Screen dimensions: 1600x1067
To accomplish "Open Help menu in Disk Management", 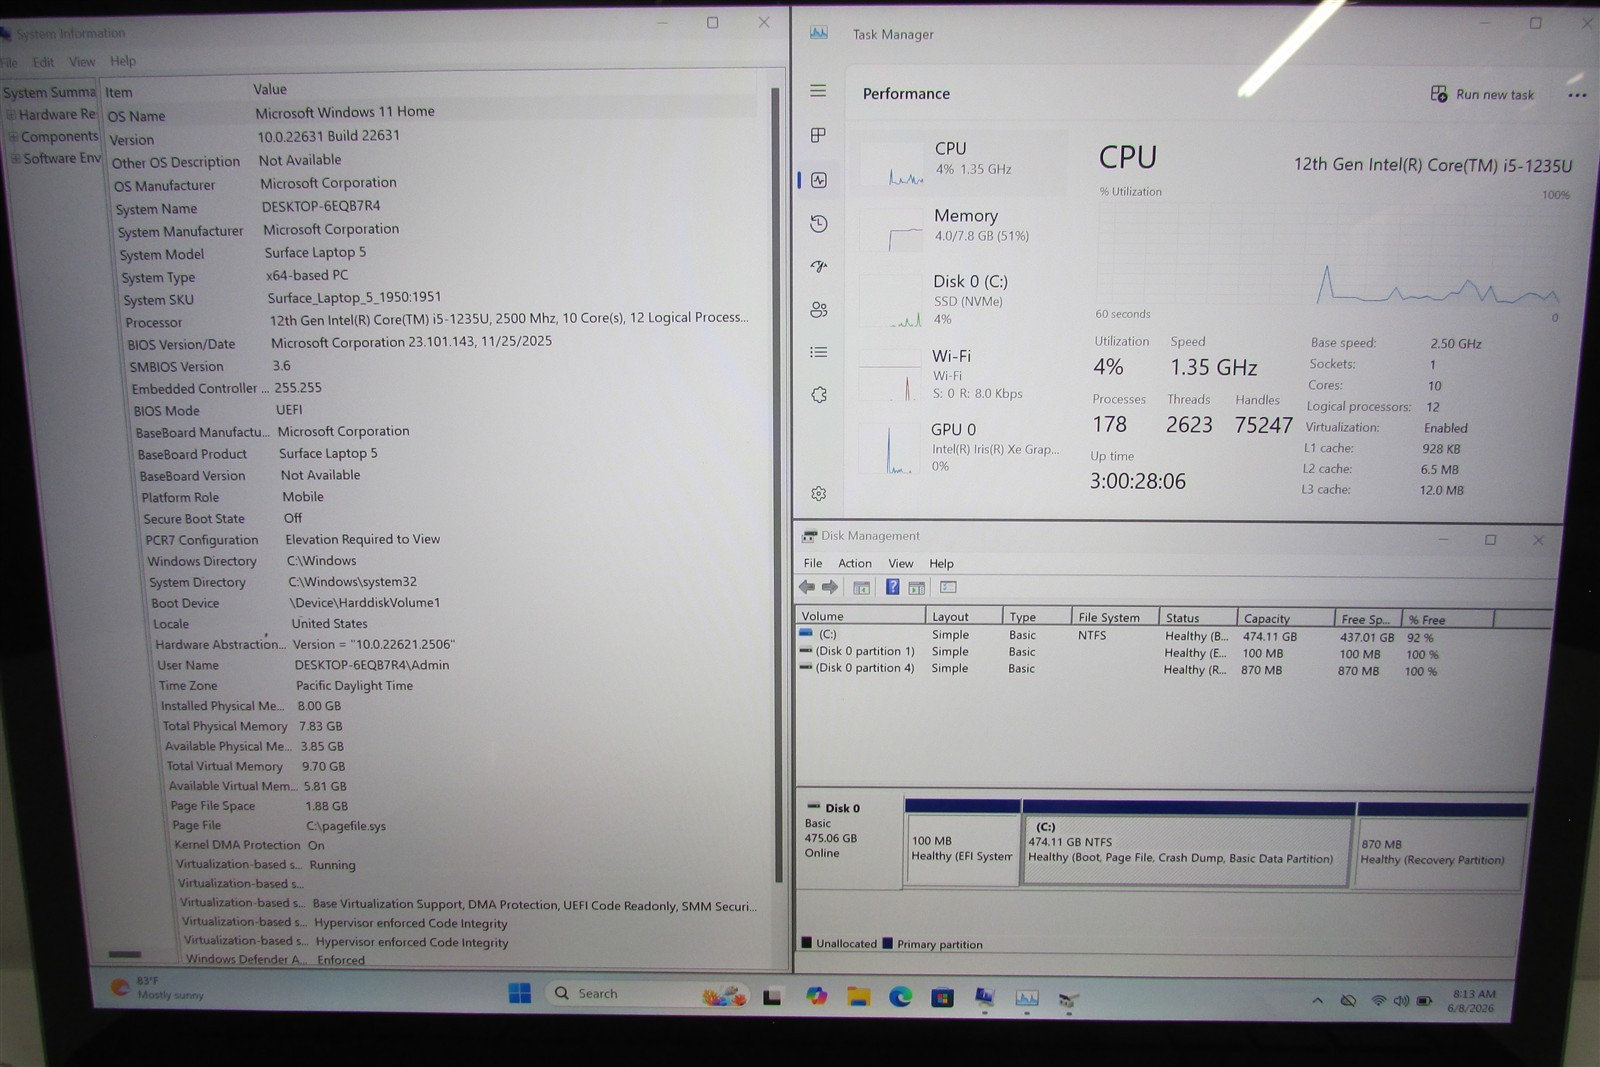I will click(x=941, y=563).
